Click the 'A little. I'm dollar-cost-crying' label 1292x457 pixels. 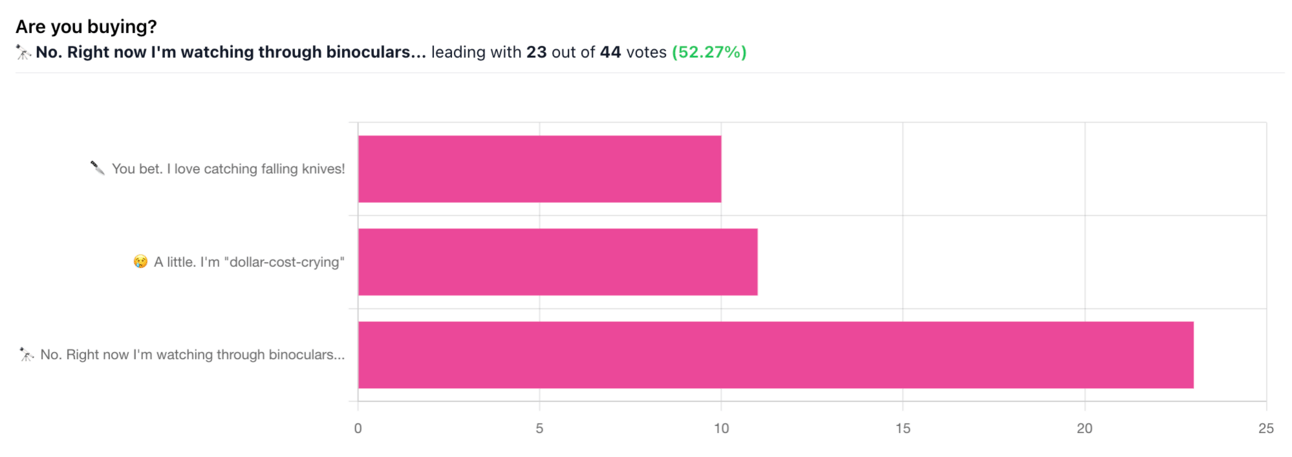(x=249, y=262)
